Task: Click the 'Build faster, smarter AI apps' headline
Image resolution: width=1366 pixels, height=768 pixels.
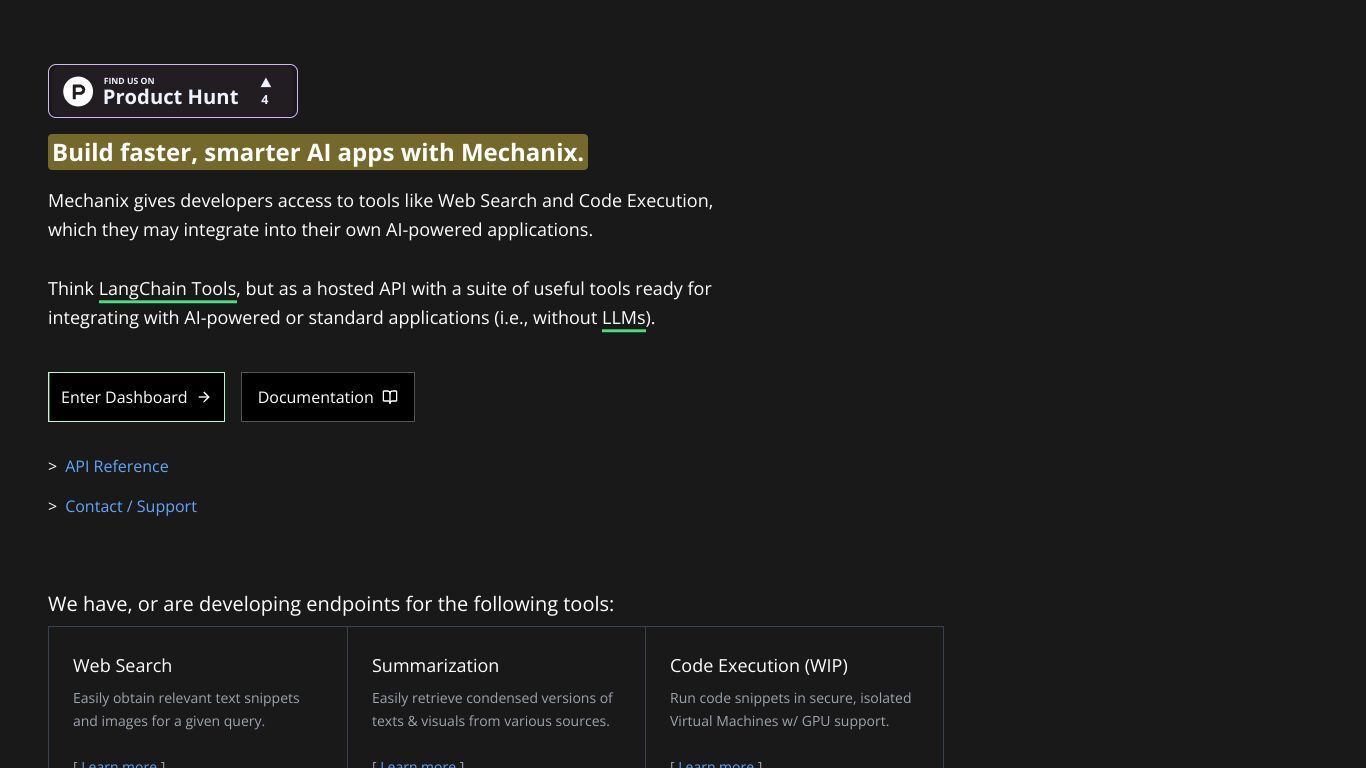Action: click(318, 152)
